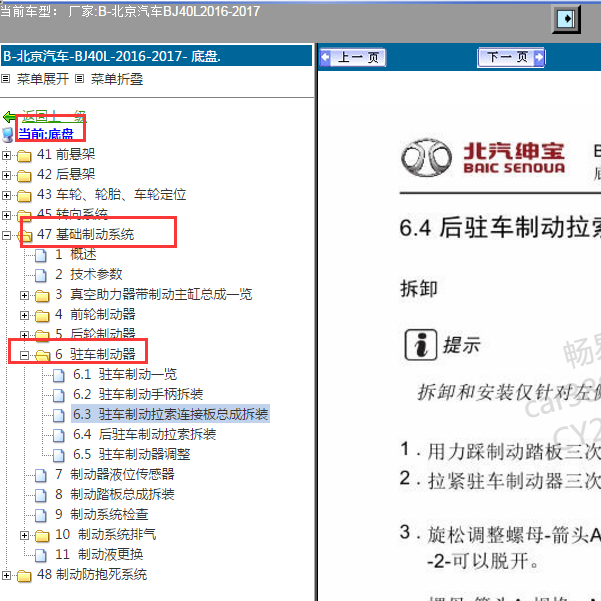Click 菜单展开 to expand all menus
The image size is (601, 601).
[x=43, y=79]
